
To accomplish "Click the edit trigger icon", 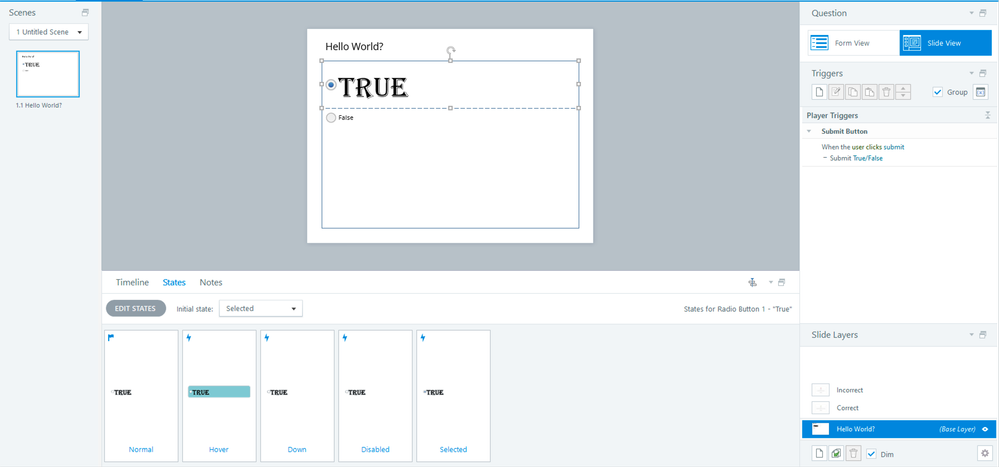I will pos(837,92).
